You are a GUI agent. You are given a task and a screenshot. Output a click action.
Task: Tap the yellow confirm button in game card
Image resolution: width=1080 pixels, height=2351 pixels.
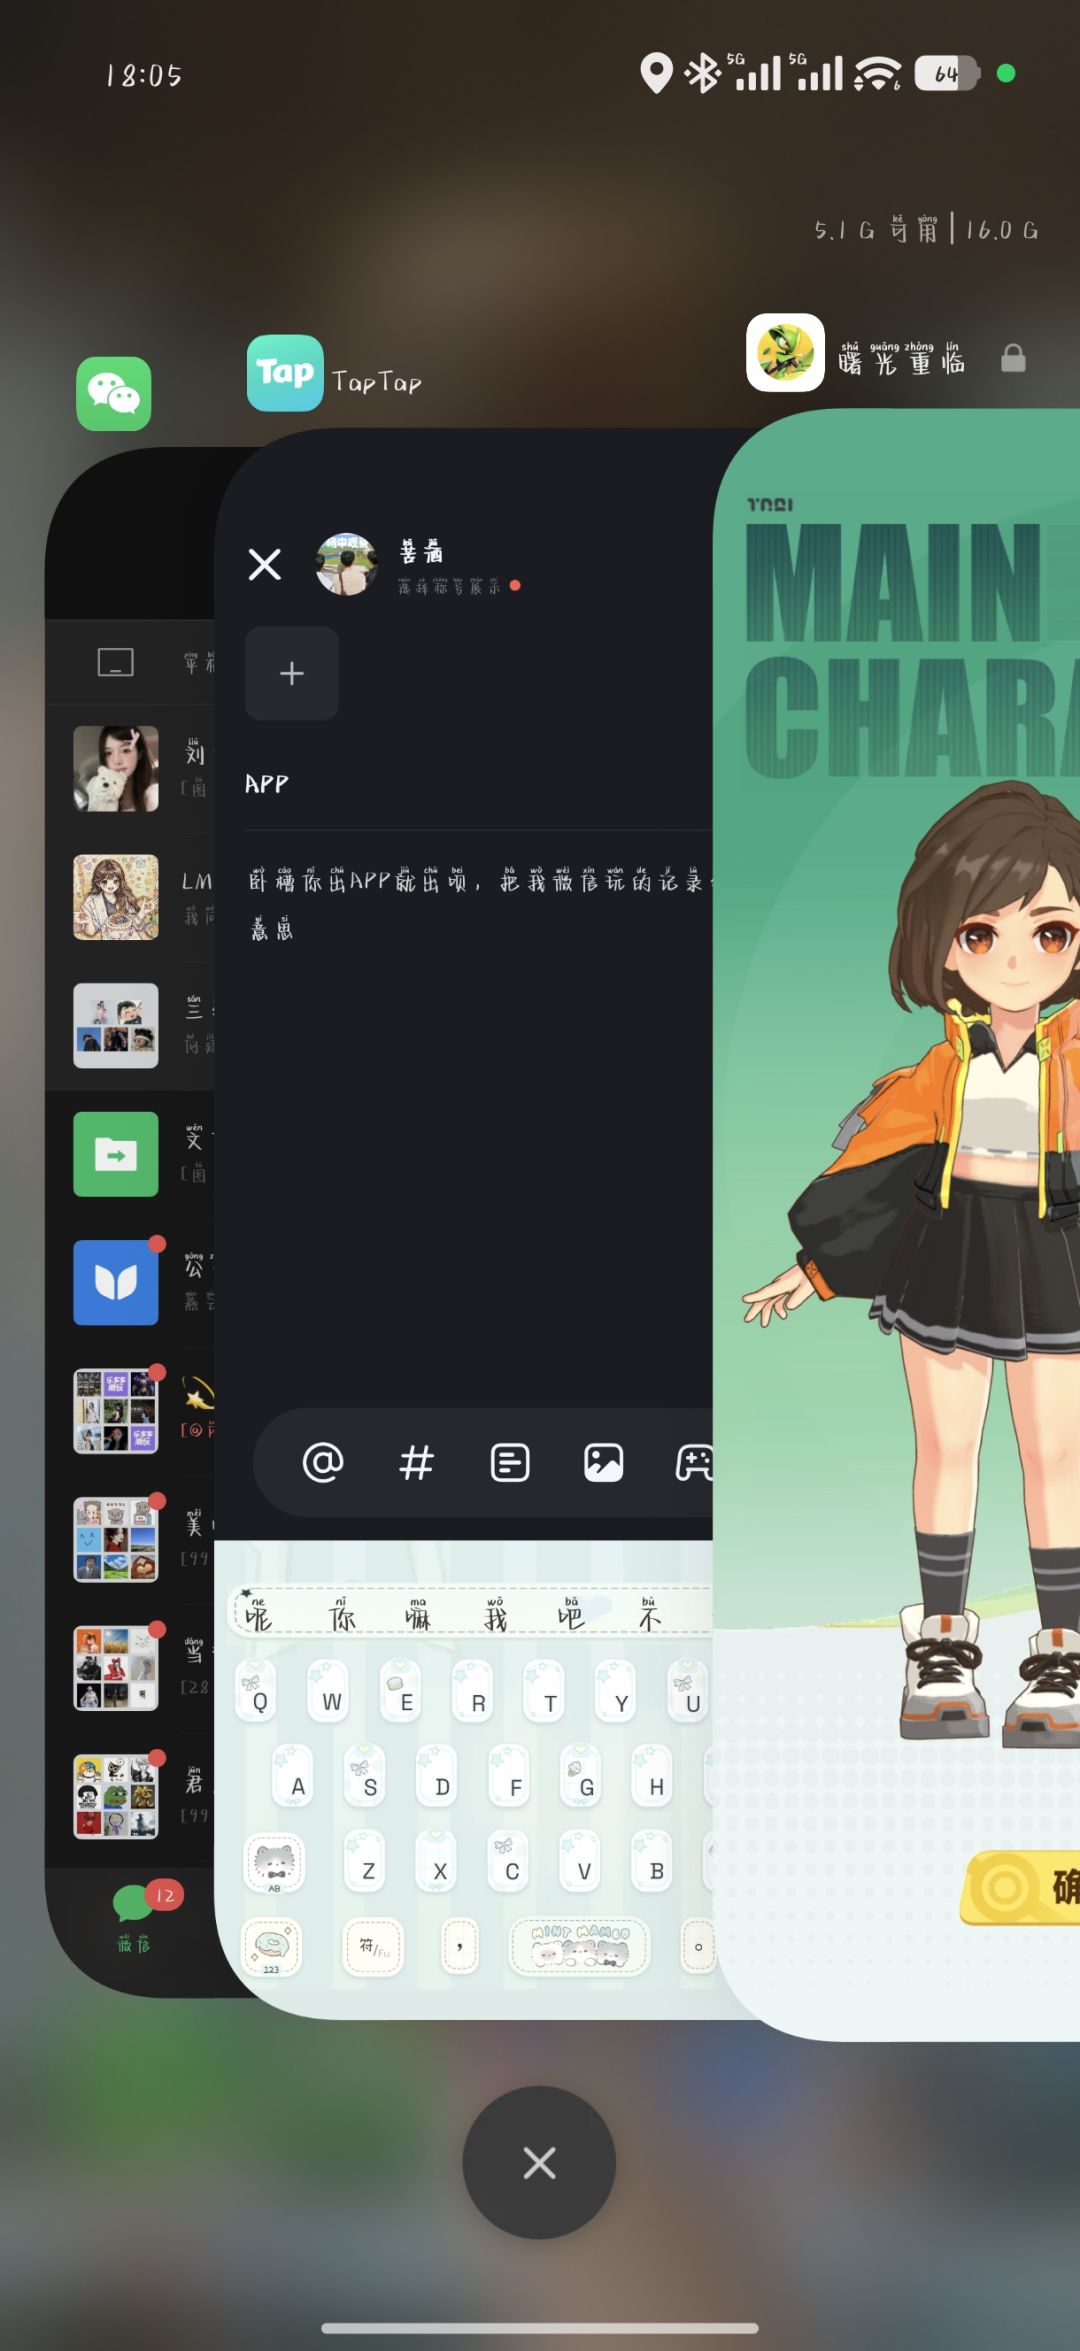[1020, 1887]
